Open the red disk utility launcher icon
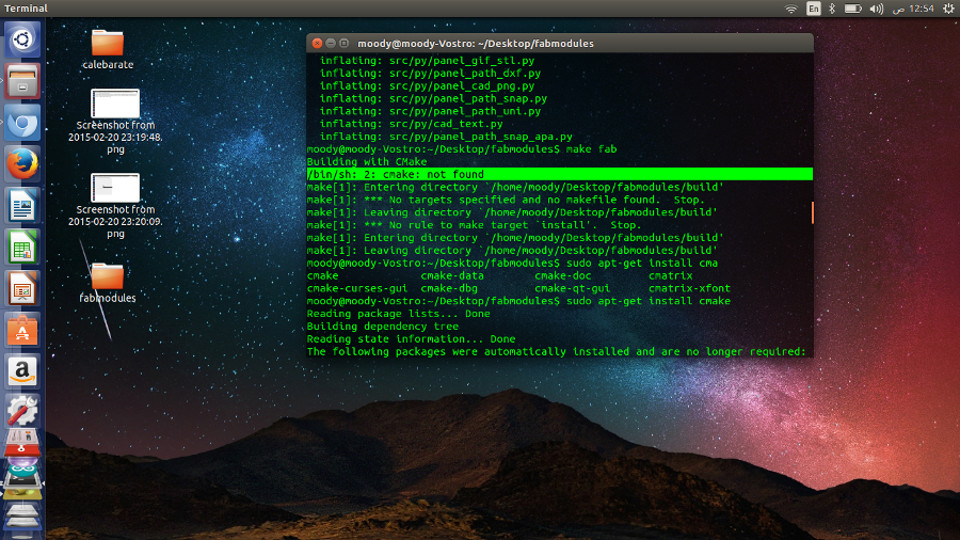The image size is (960, 540). point(22,443)
